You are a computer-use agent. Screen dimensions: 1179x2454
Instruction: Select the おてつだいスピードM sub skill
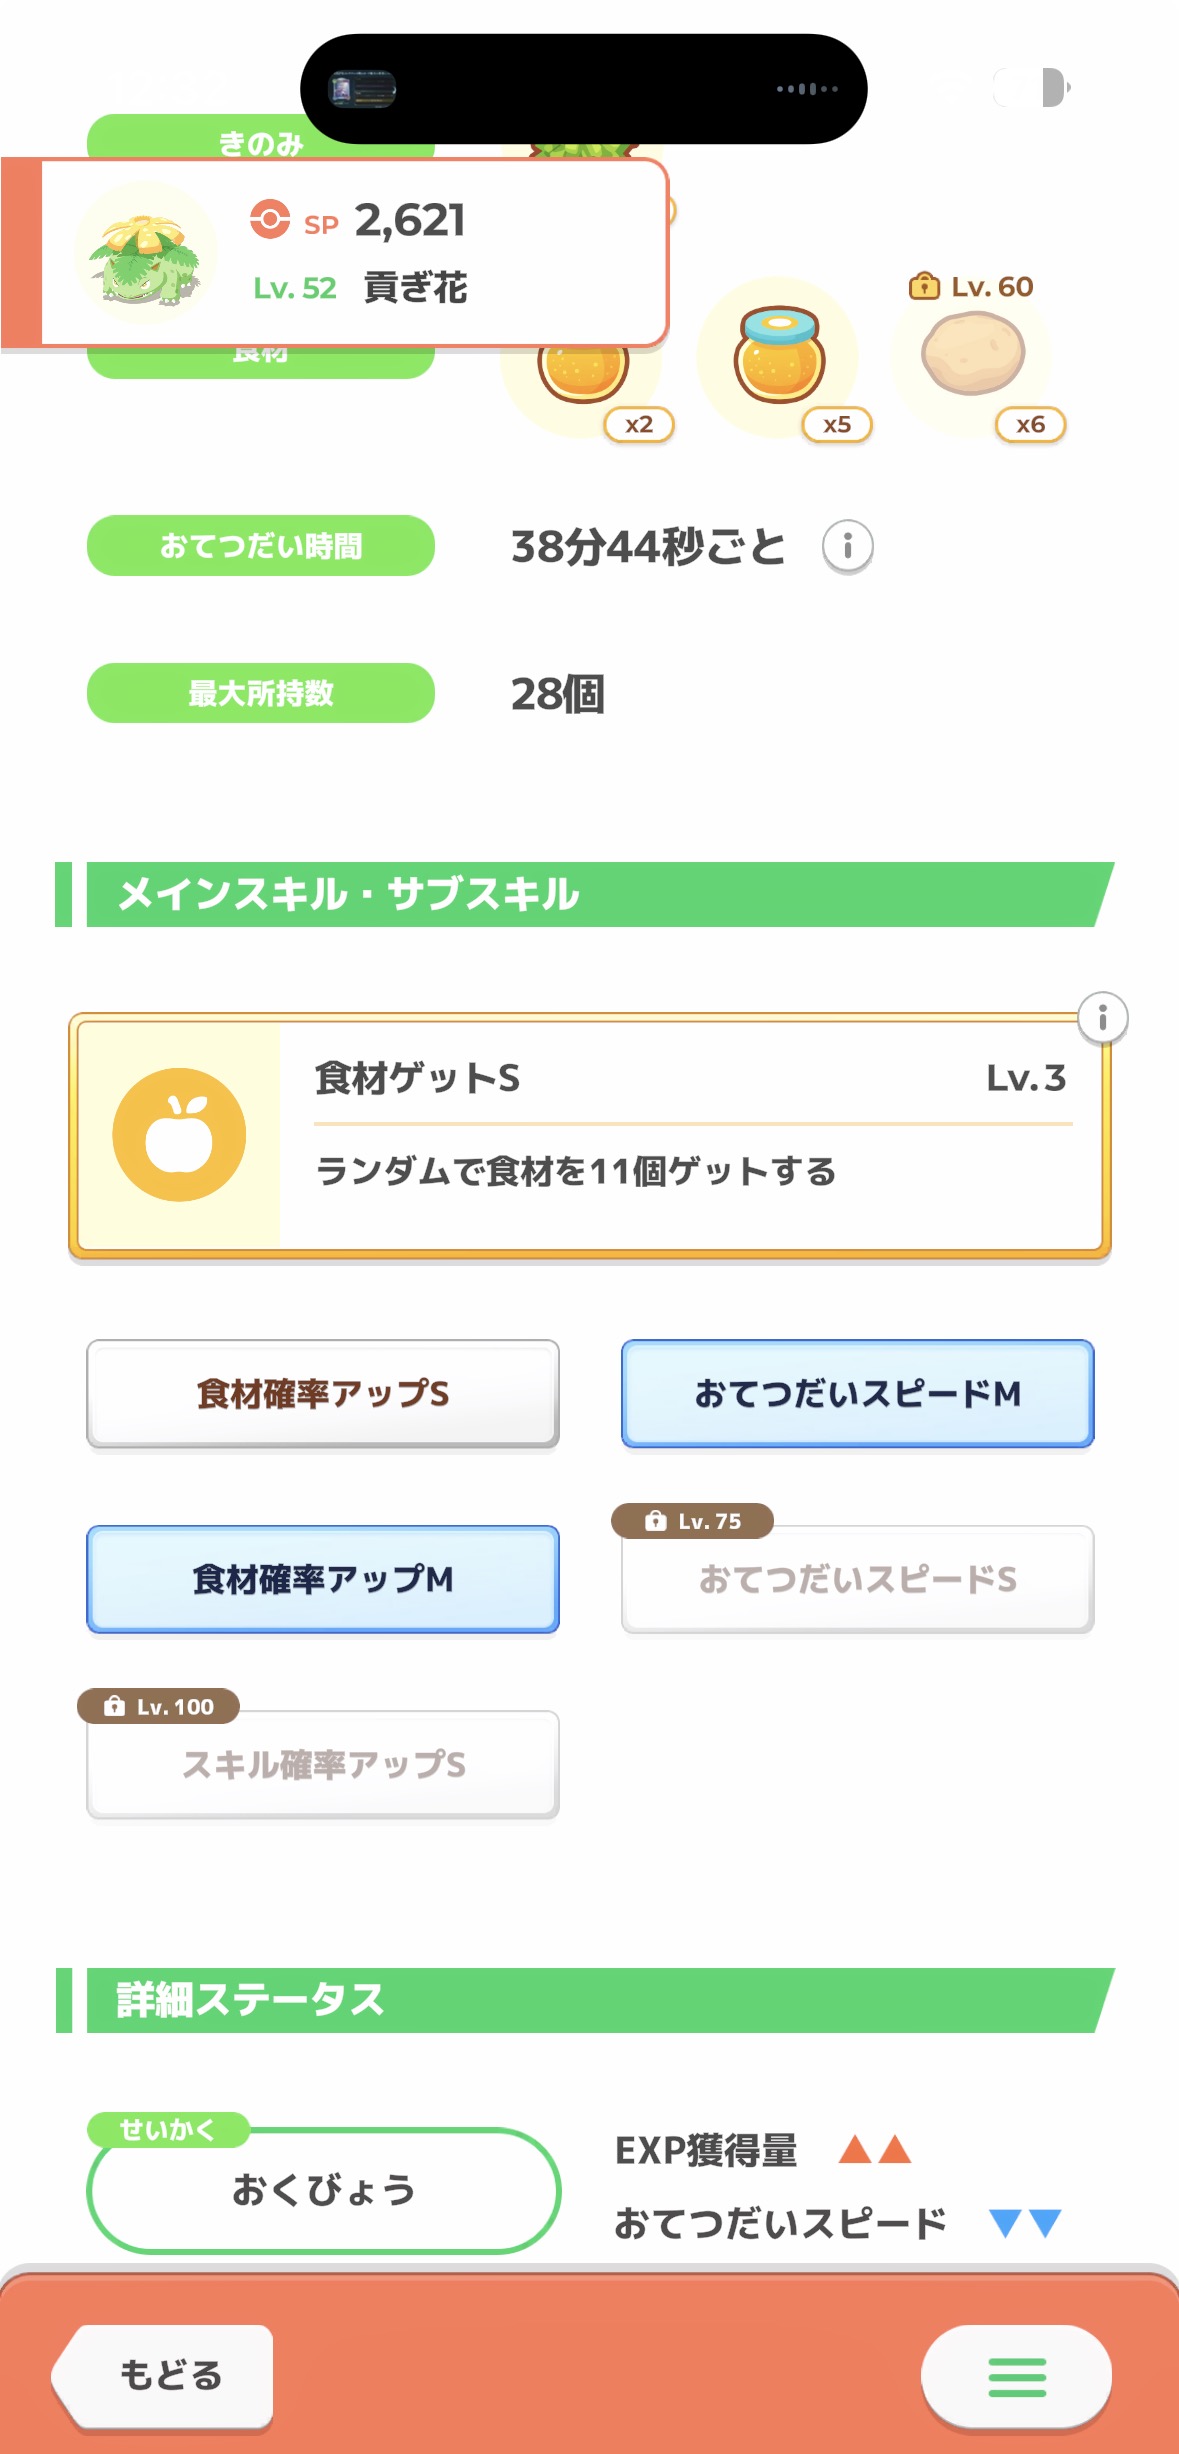click(857, 1393)
